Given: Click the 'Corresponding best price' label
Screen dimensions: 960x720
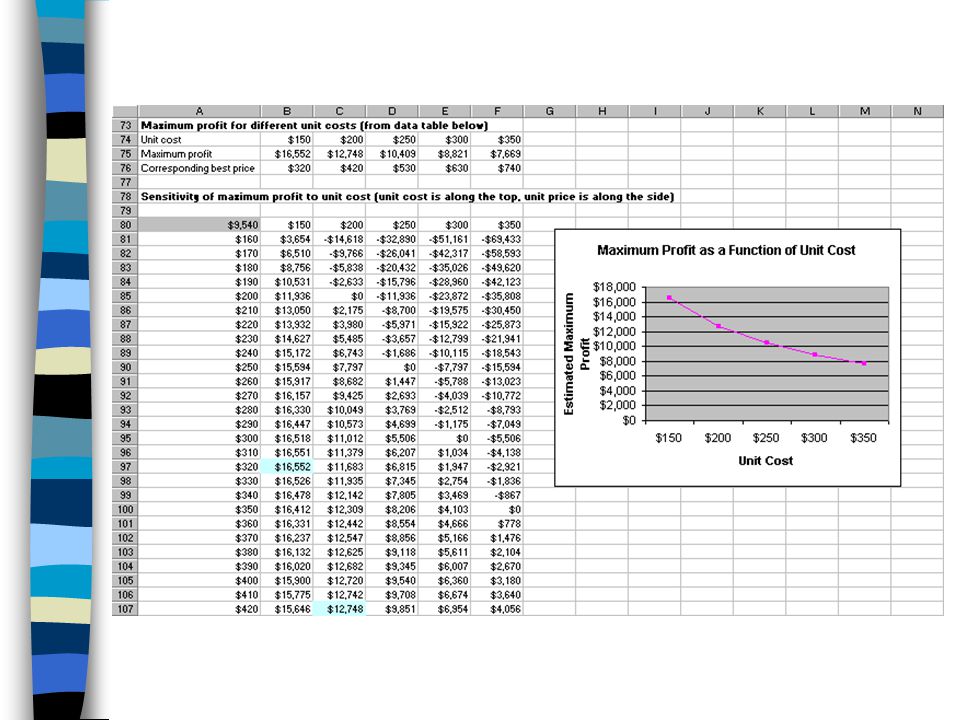Looking at the screenshot, I should (198, 168).
